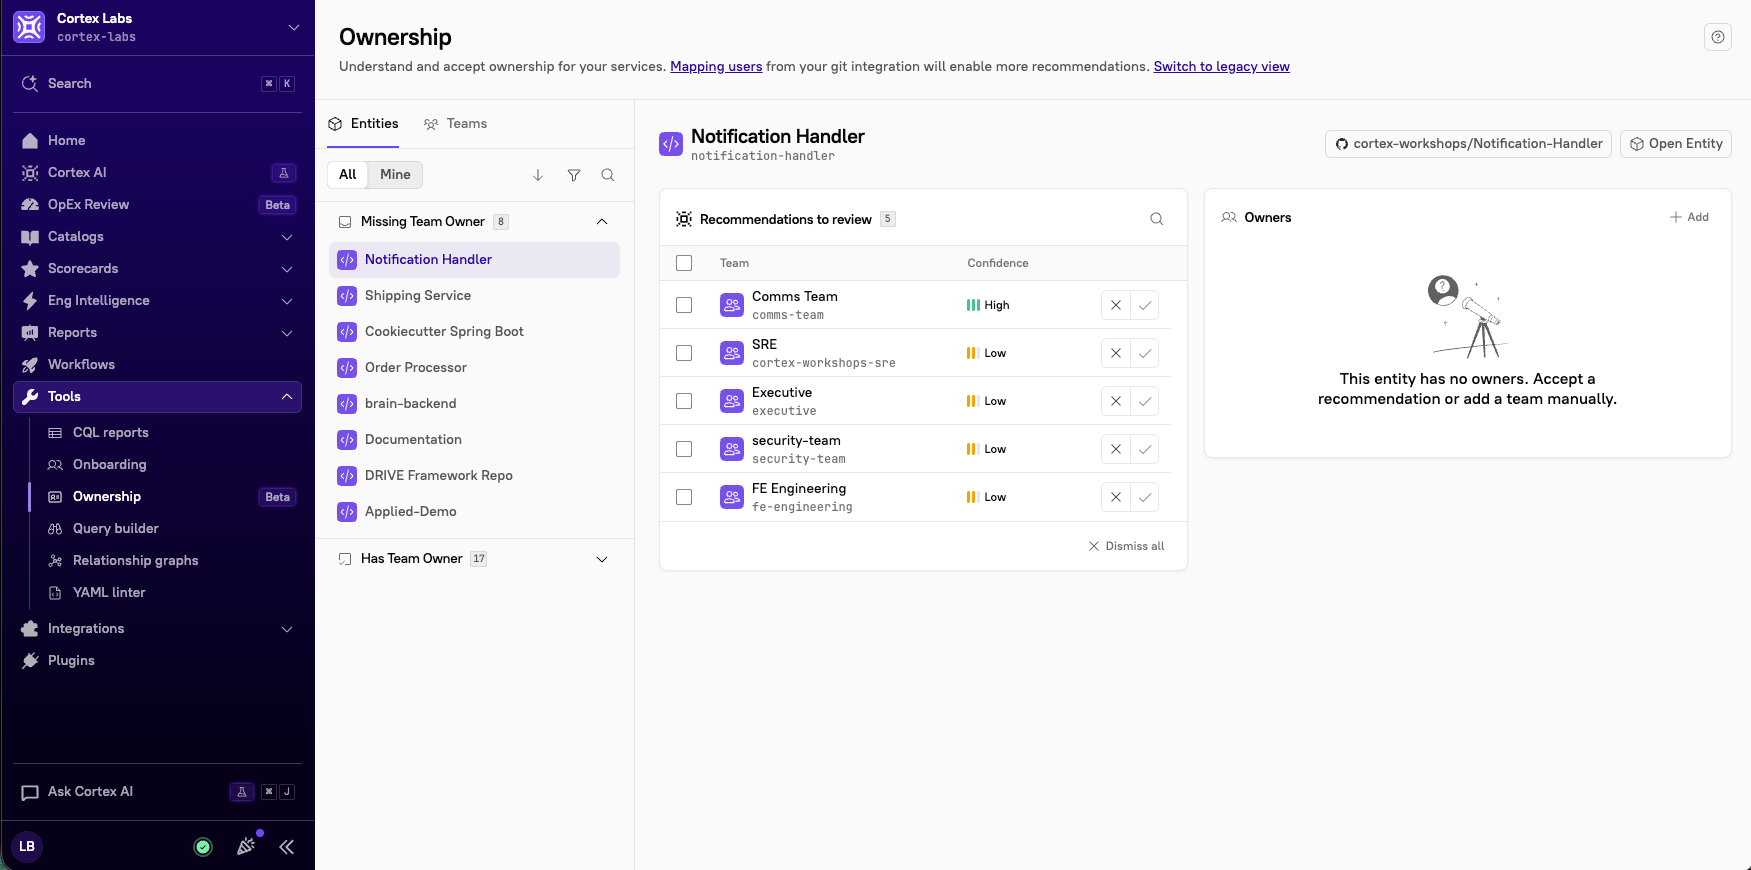Viewport: 1751px width, 870px height.
Task: Accept the Comms Team recommendation
Action: click(x=1145, y=305)
